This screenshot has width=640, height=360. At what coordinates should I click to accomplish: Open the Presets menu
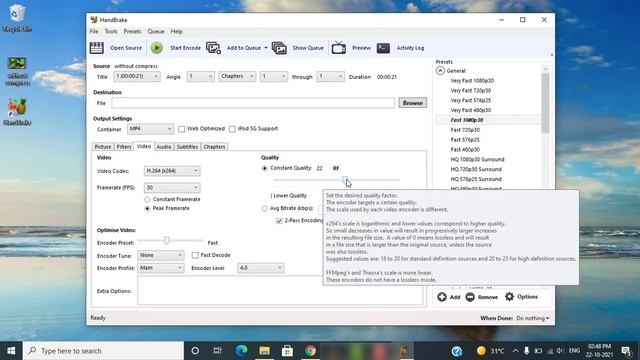(132, 31)
